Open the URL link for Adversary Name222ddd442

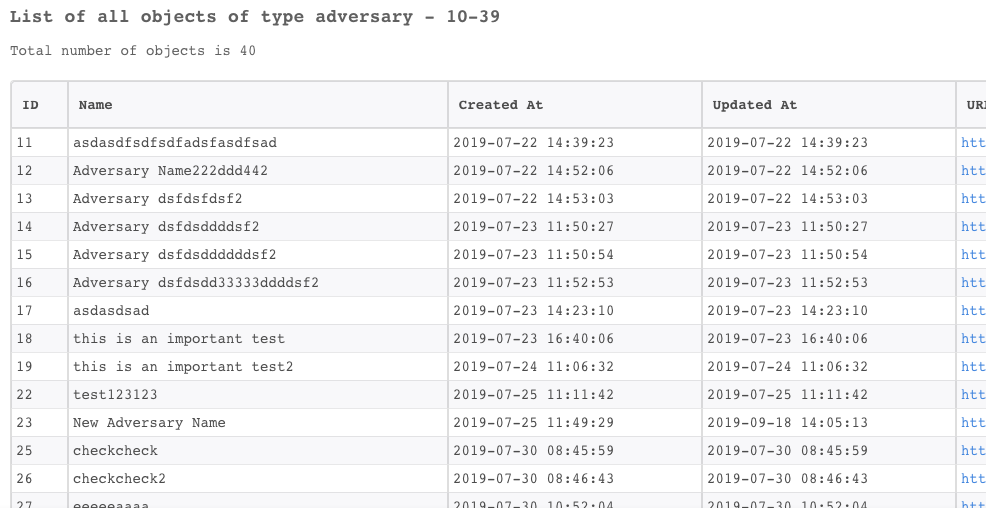(x=973, y=171)
